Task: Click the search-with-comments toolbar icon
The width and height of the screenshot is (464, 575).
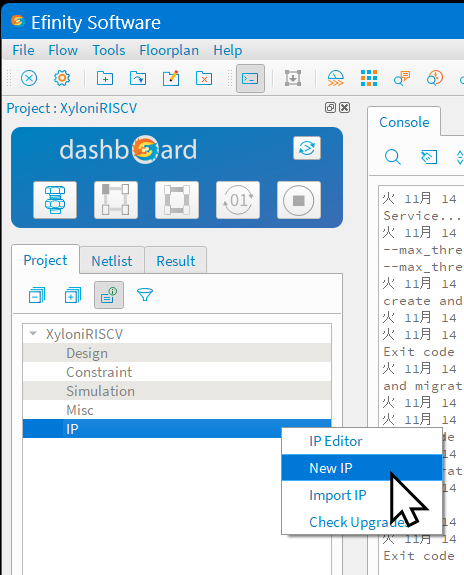Action: coord(402,78)
